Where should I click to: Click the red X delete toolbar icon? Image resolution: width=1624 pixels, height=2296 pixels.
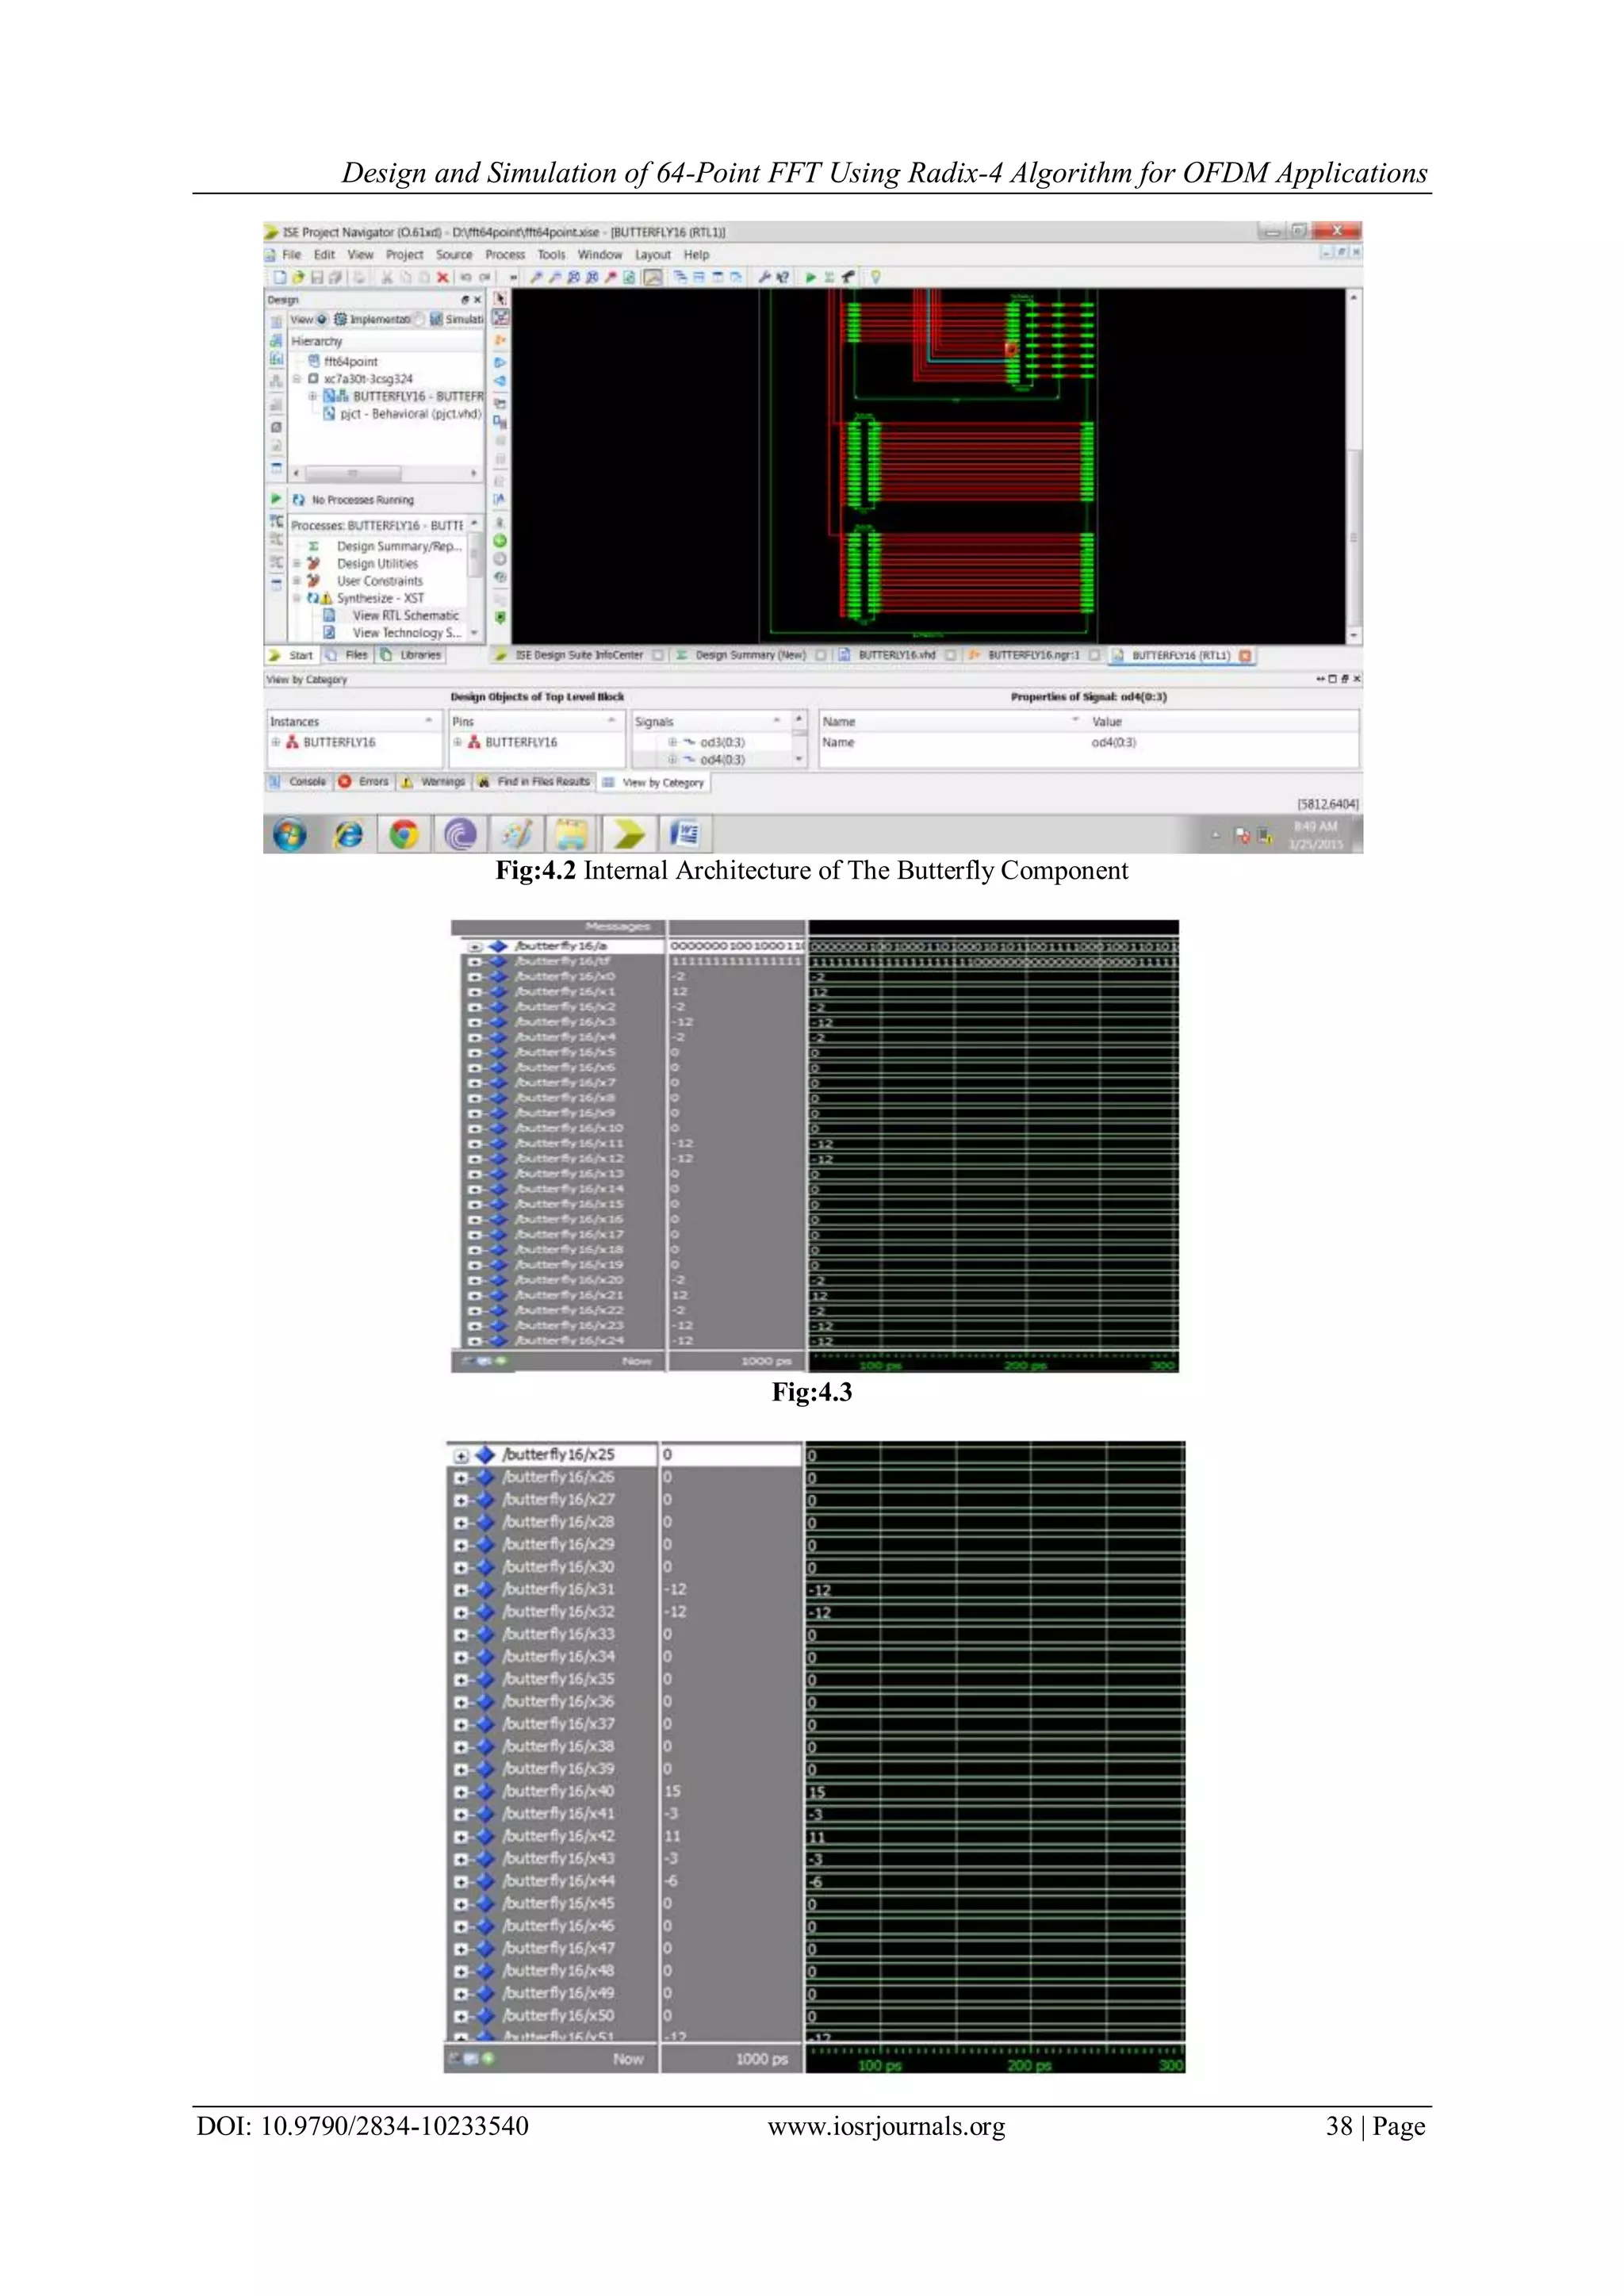tap(443, 277)
